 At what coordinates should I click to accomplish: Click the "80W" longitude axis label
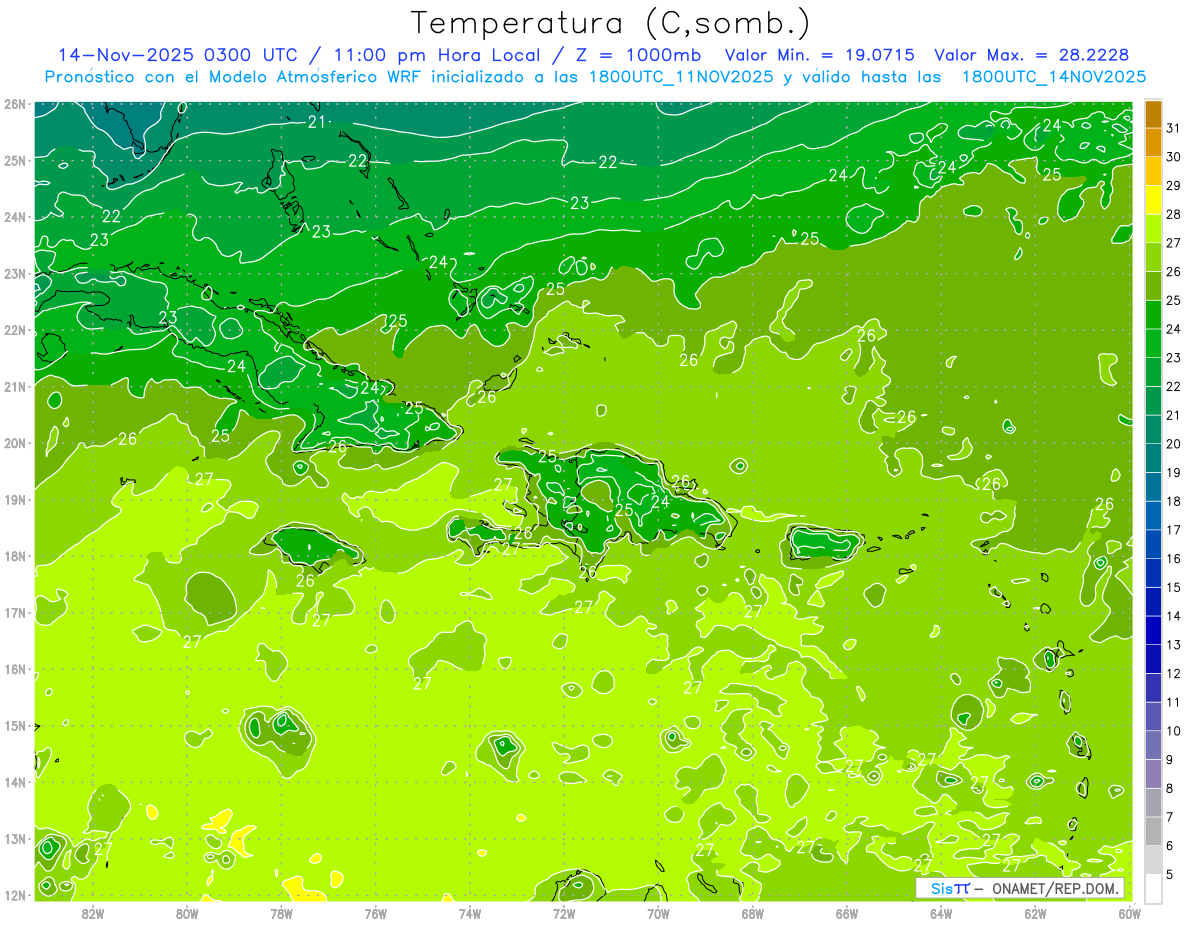pyautogui.click(x=187, y=913)
